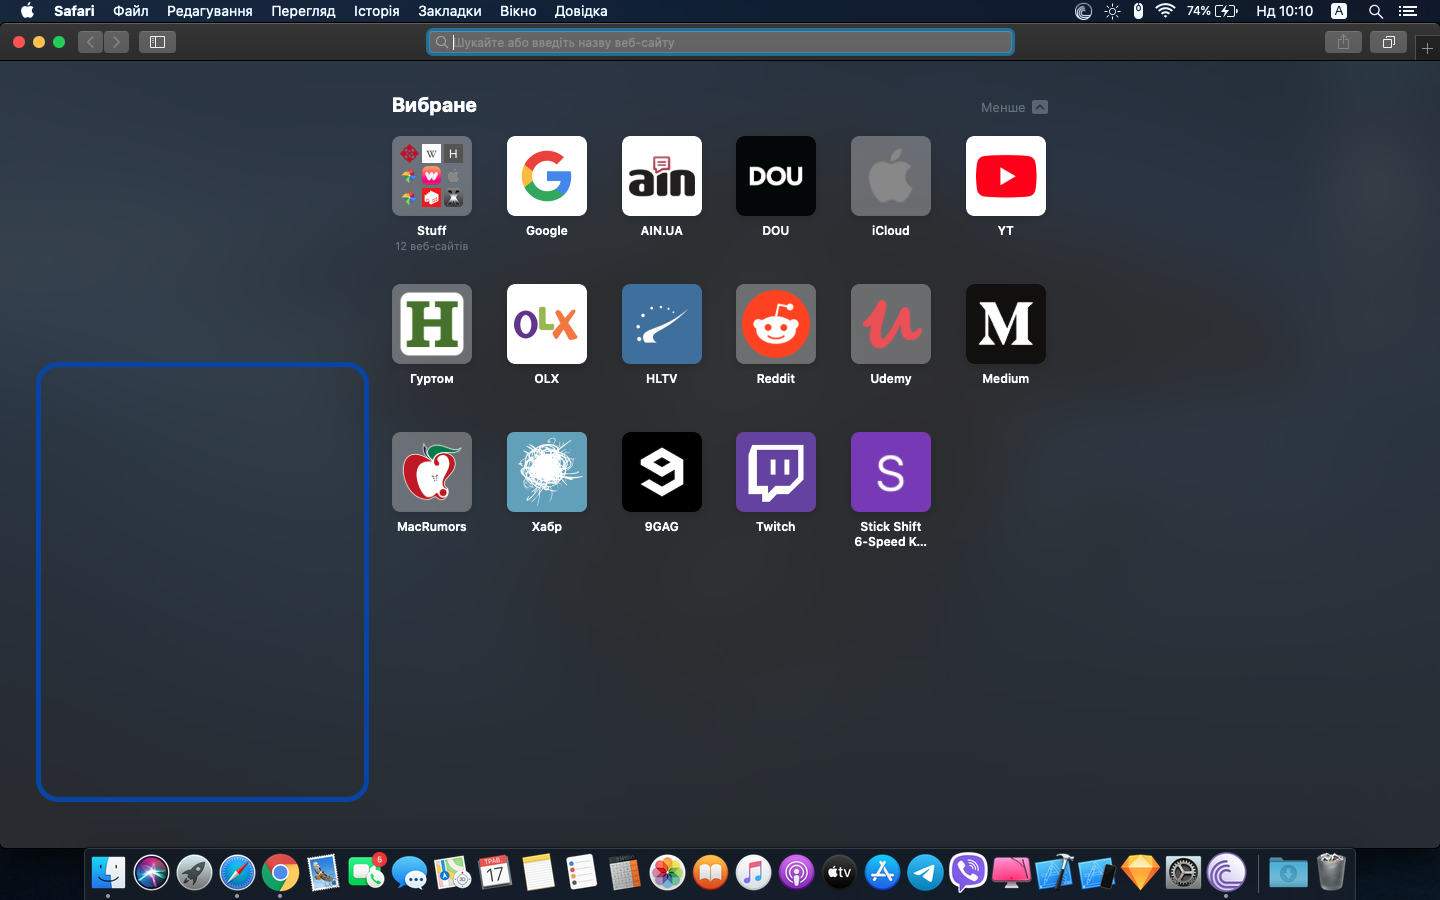Open the Гуртом favorite site
Viewport: 1440px width, 900px height.
[431, 324]
